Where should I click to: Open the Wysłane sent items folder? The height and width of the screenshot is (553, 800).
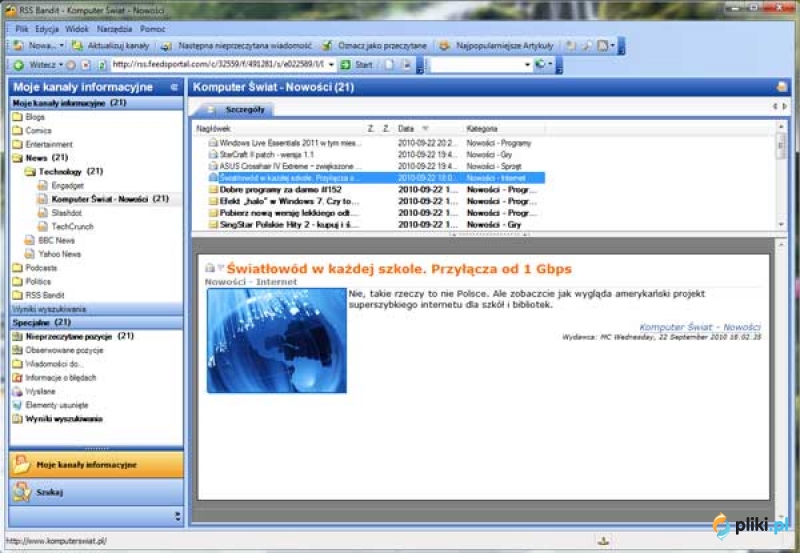point(34,391)
